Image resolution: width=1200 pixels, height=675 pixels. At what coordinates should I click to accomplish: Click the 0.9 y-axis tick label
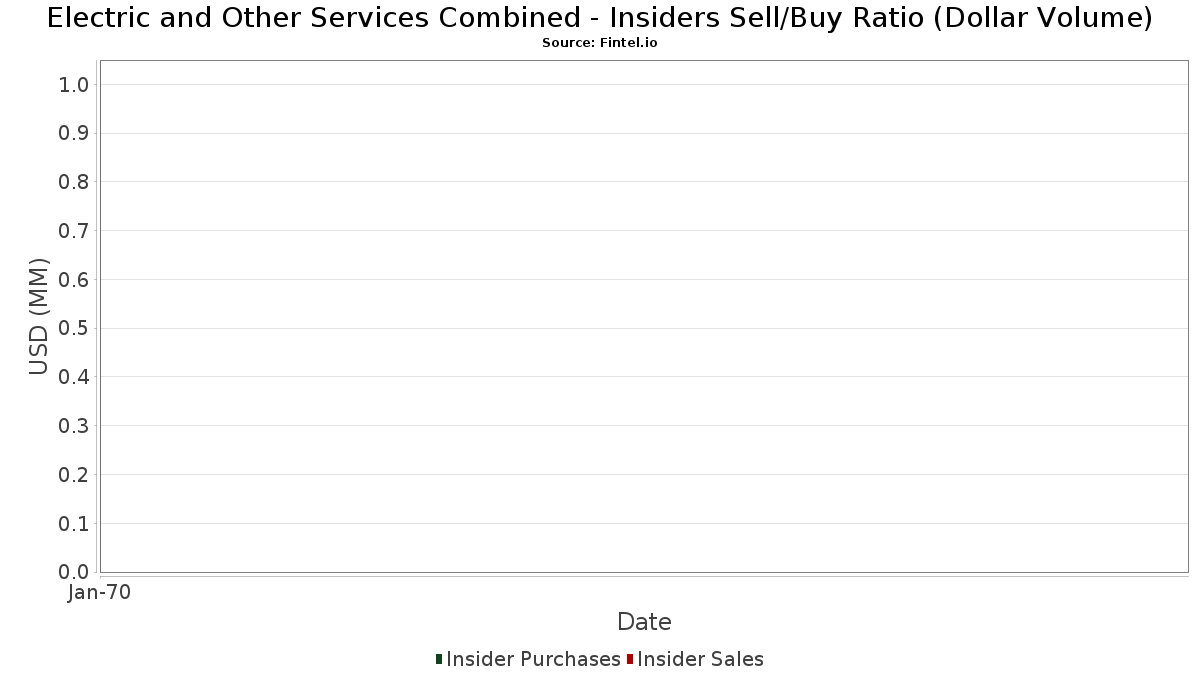[75, 133]
